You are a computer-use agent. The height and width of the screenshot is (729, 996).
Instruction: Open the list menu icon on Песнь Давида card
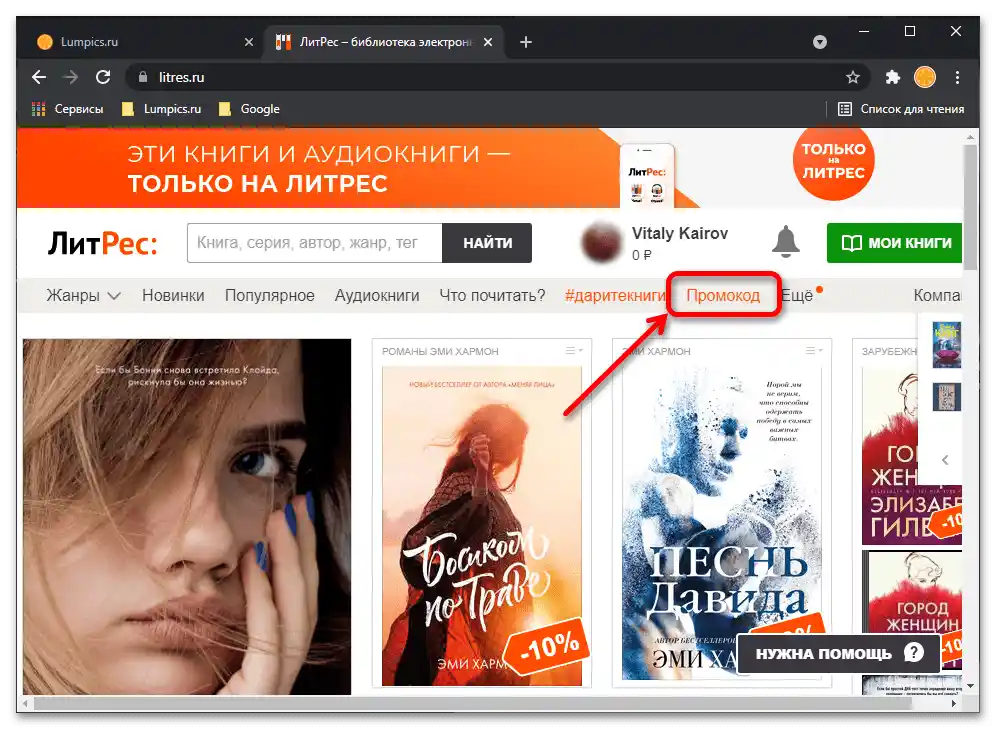coord(814,351)
